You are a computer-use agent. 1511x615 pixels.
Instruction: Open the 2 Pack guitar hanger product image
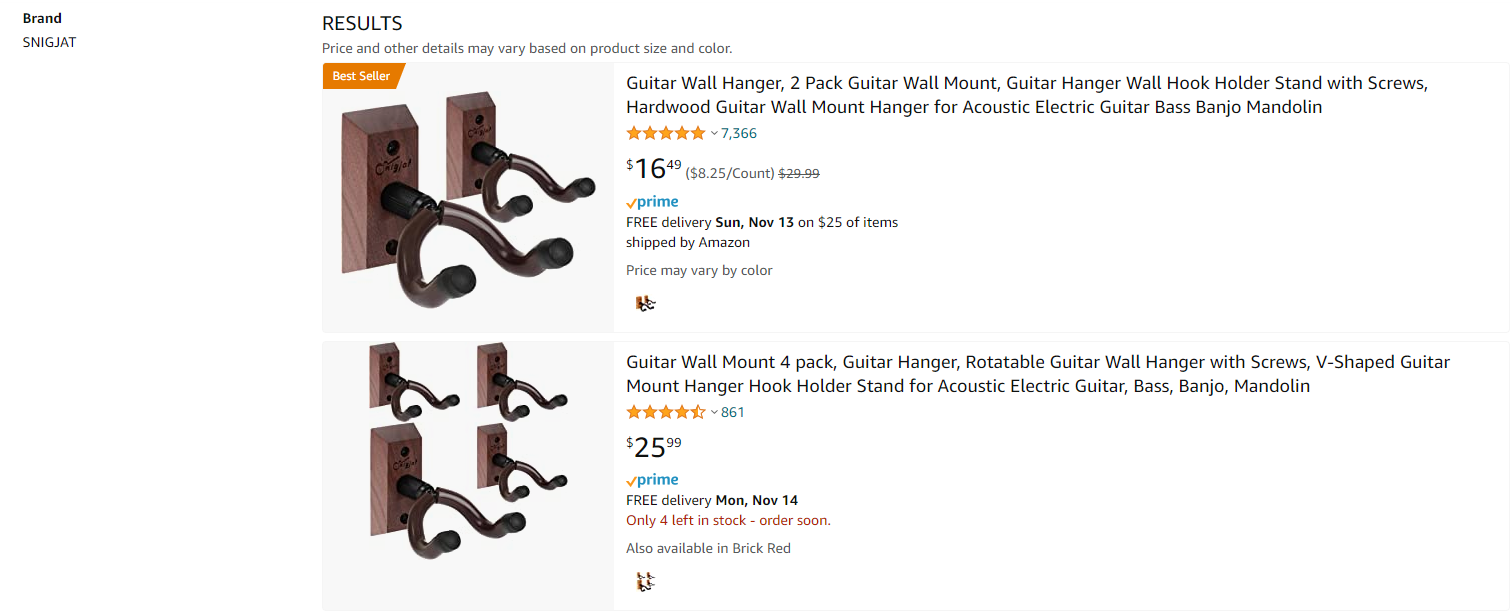point(468,197)
